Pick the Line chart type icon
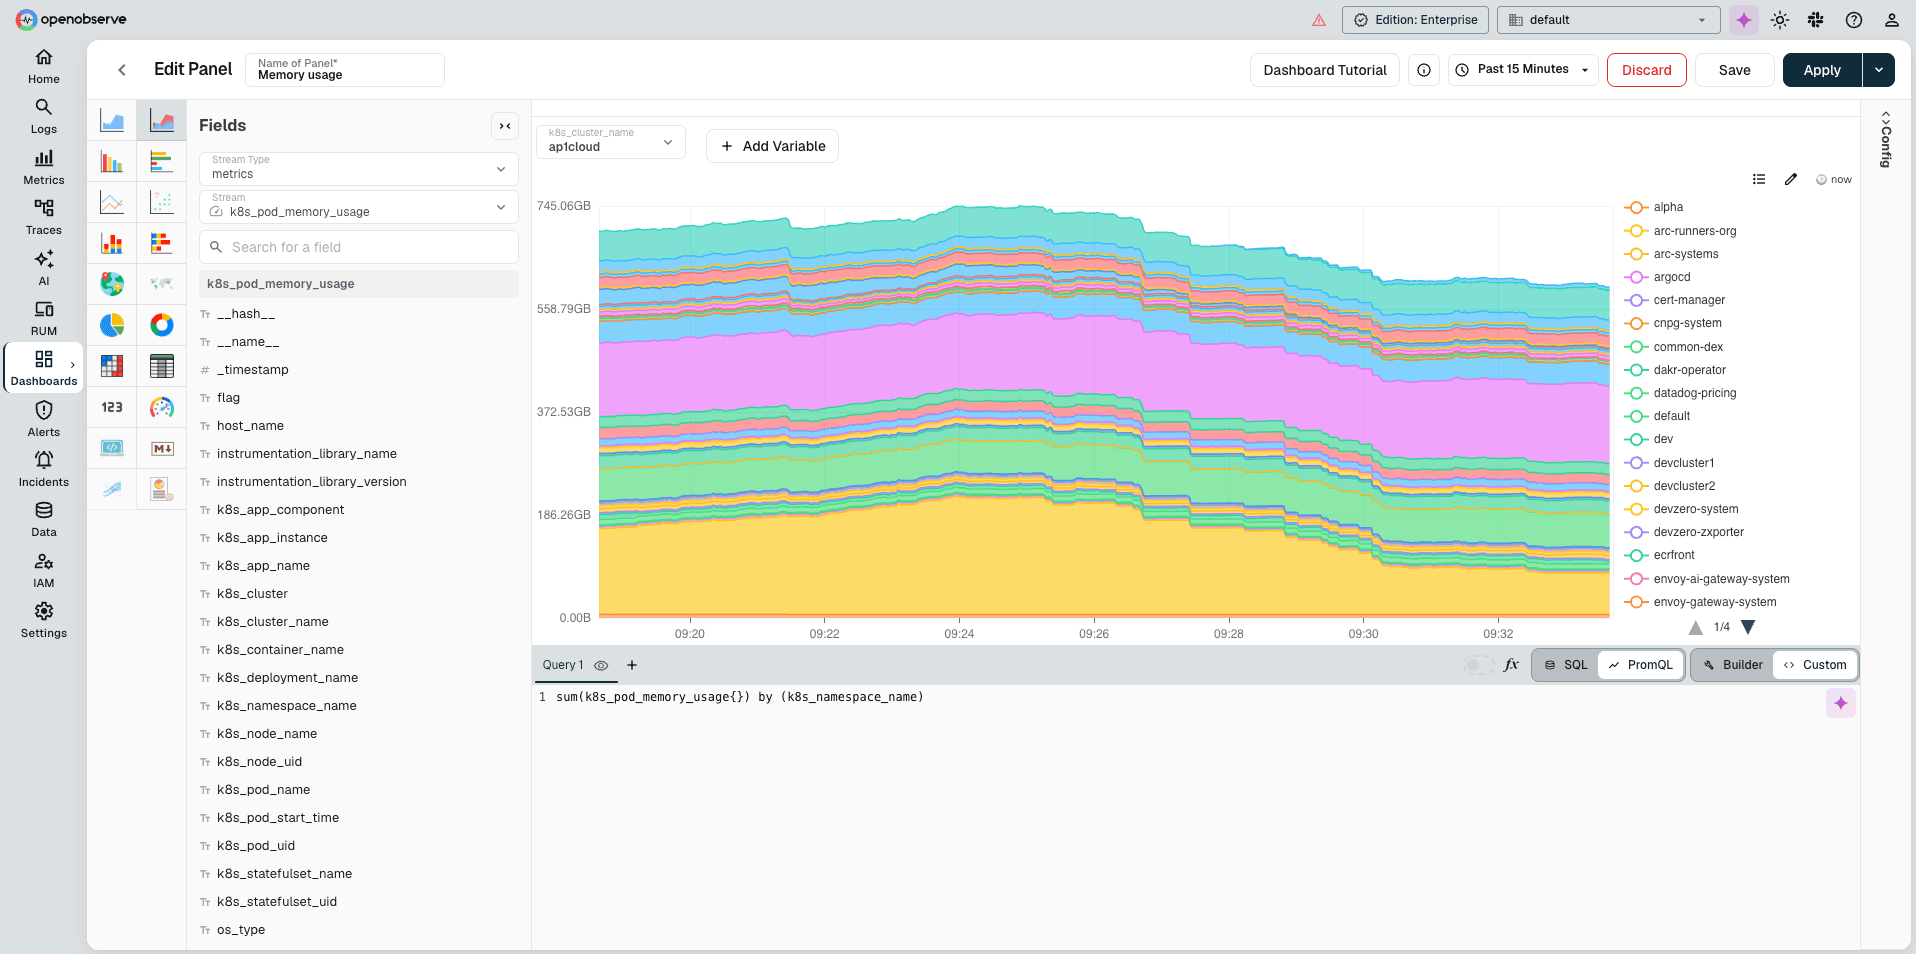This screenshot has height=954, width=1916. (112, 202)
